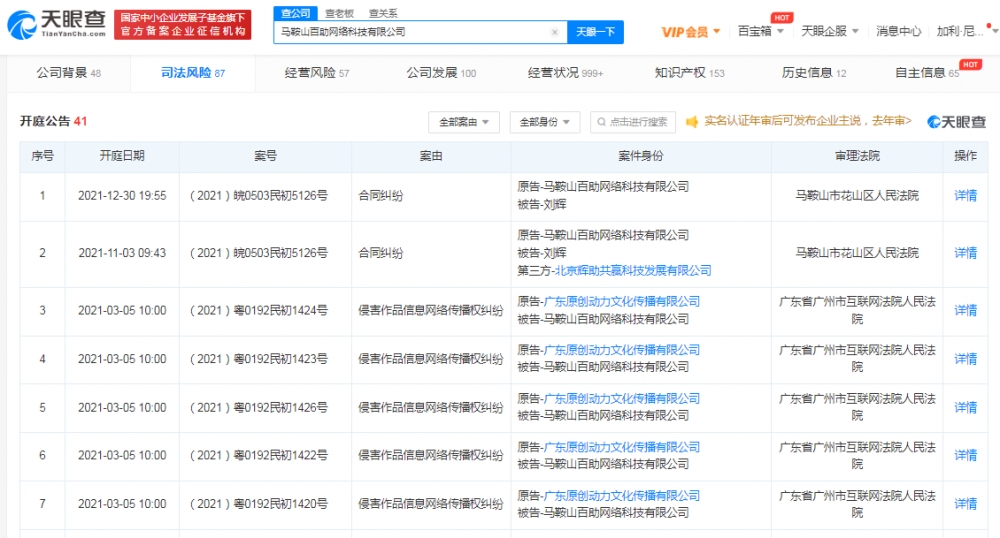Open the 全部案由 filter dropdown
This screenshot has height=538, width=1000.
click(464, 122)
